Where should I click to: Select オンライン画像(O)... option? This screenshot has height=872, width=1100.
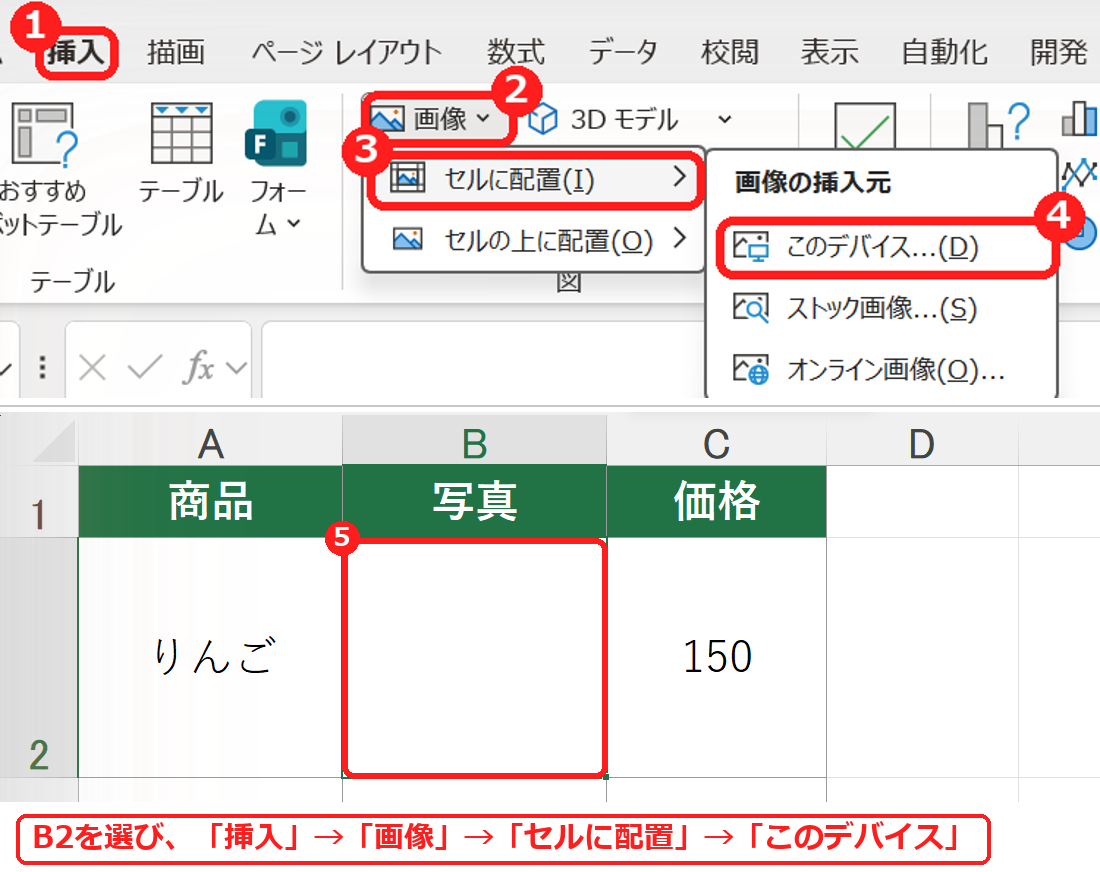click(x=883, y=368)
